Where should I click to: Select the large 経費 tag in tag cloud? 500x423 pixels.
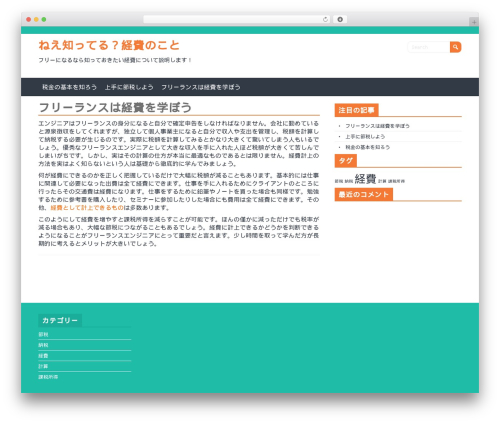coord(365,179)
